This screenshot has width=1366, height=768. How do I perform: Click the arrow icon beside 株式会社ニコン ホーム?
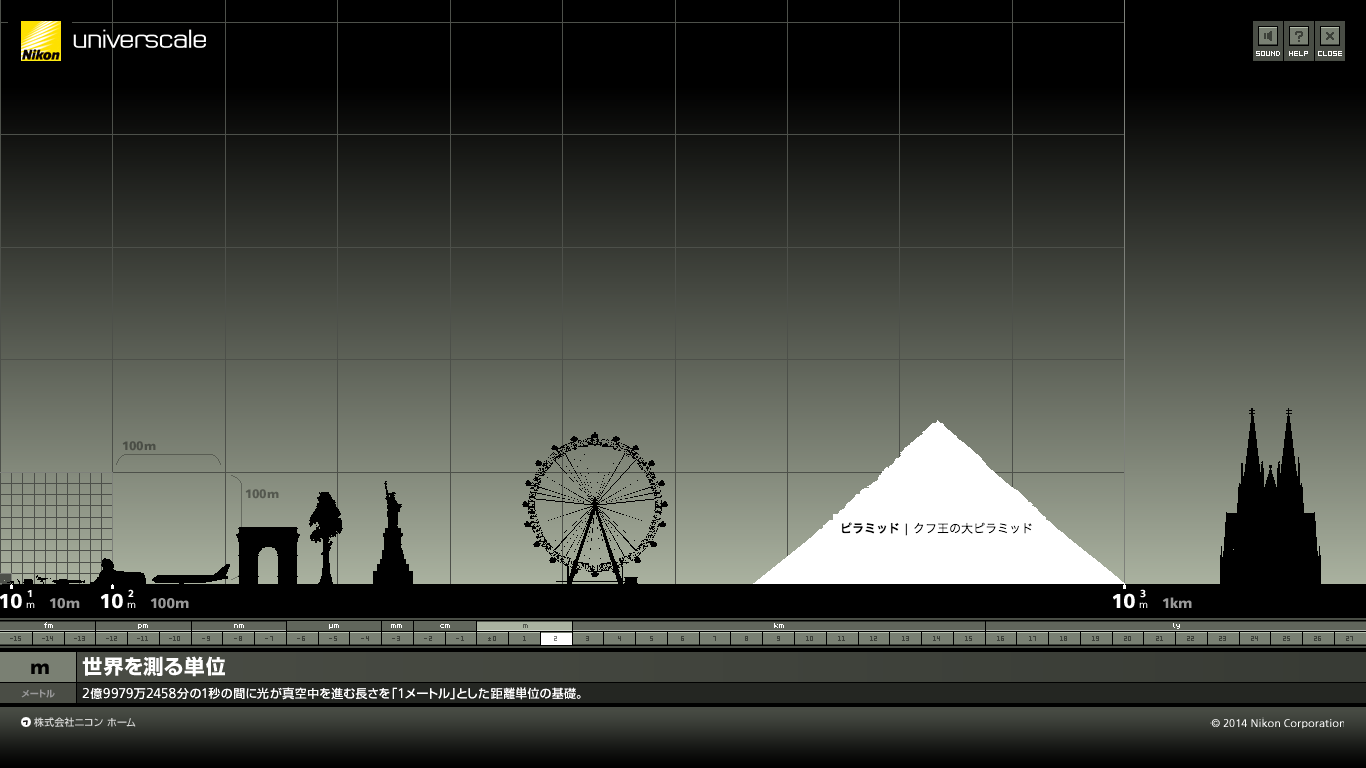[26, 722]
